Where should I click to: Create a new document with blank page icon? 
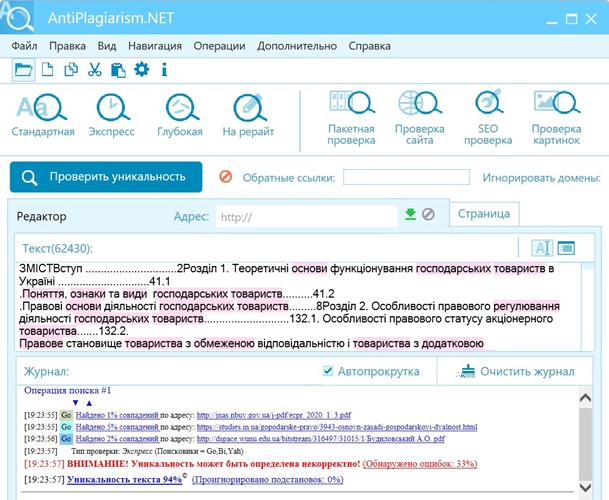point(47,70)
